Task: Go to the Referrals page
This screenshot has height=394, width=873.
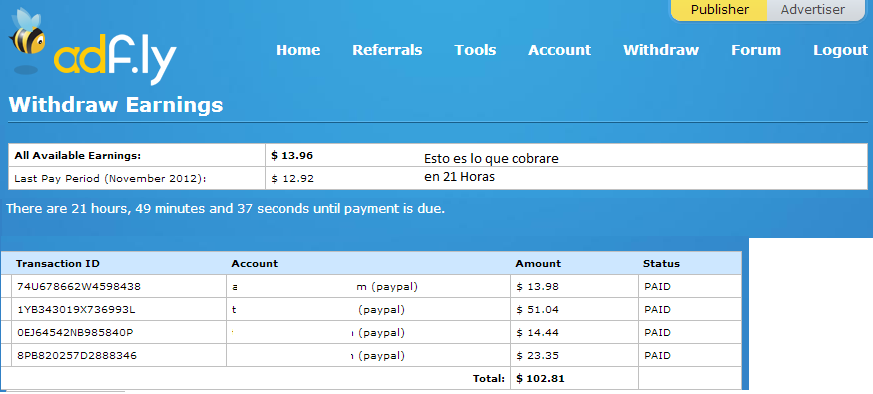Action: click(387, 50)
